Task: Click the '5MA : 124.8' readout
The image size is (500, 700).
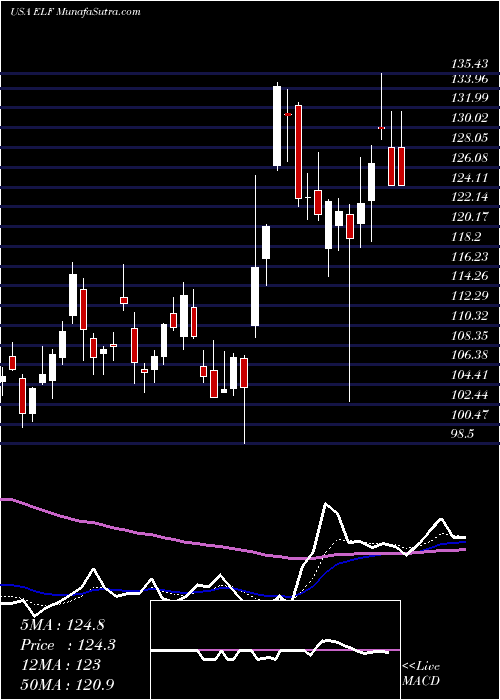Action: point(62,625)
